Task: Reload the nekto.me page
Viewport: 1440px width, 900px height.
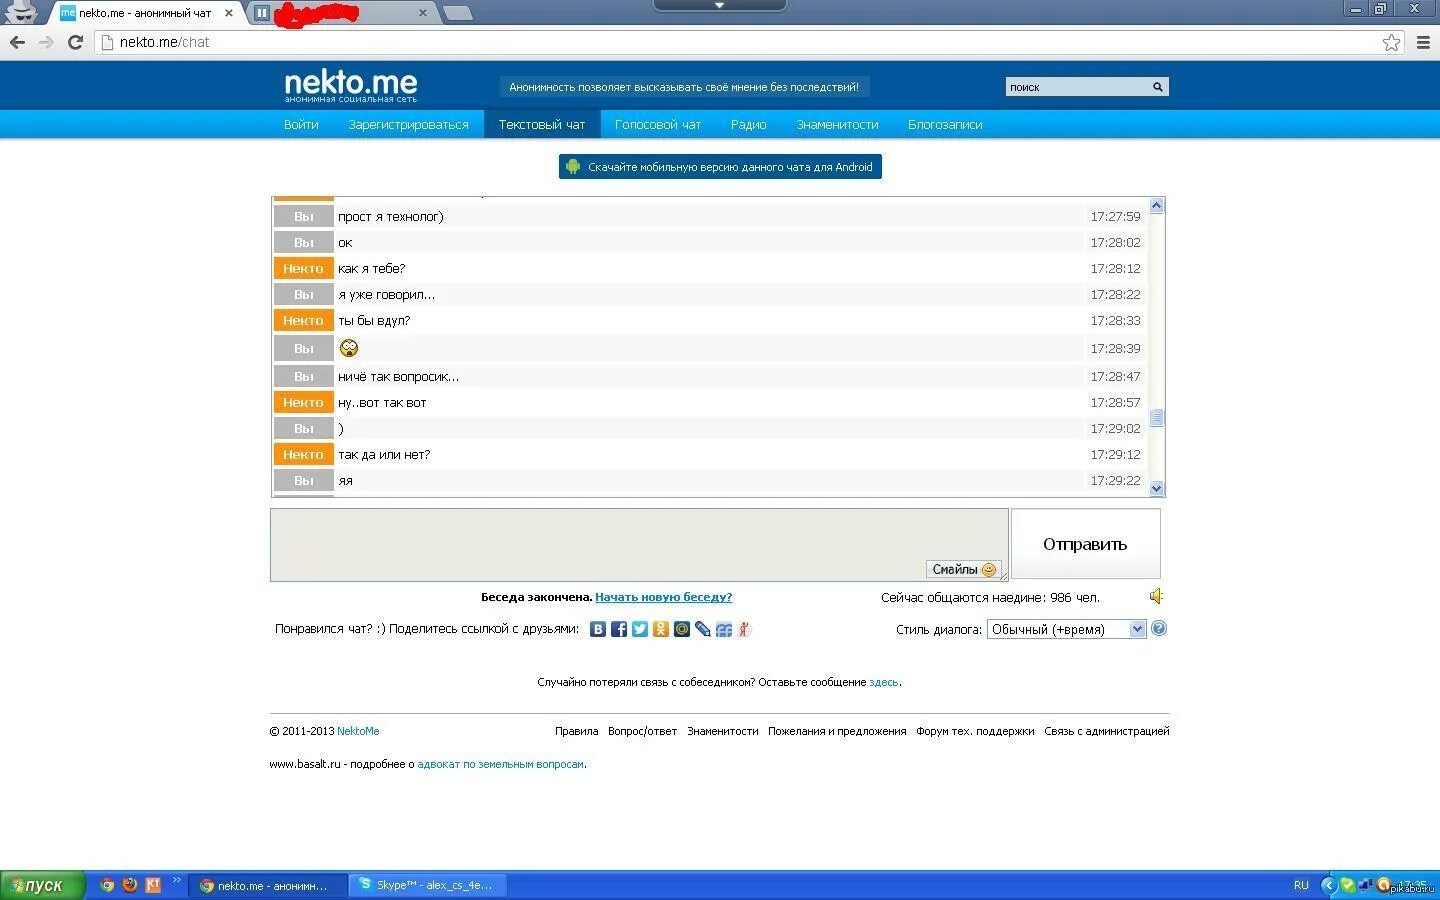Action: coord(75,42)
